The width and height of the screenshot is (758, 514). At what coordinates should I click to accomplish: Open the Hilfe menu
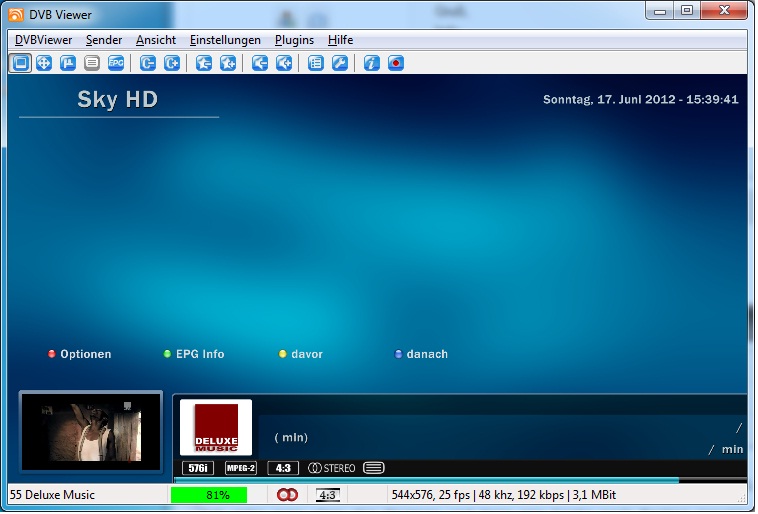[x=340, y=40]
